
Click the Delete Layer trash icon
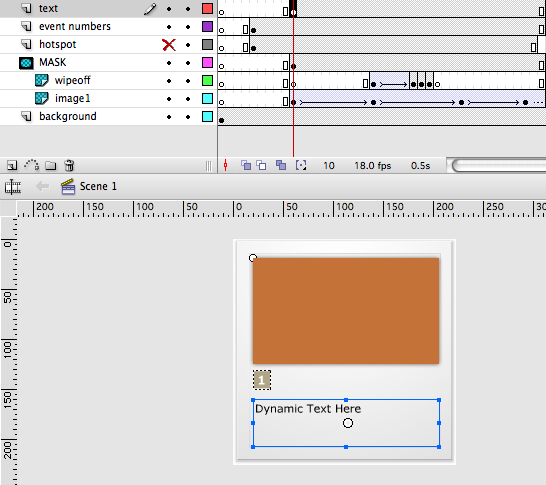(69, 165)
